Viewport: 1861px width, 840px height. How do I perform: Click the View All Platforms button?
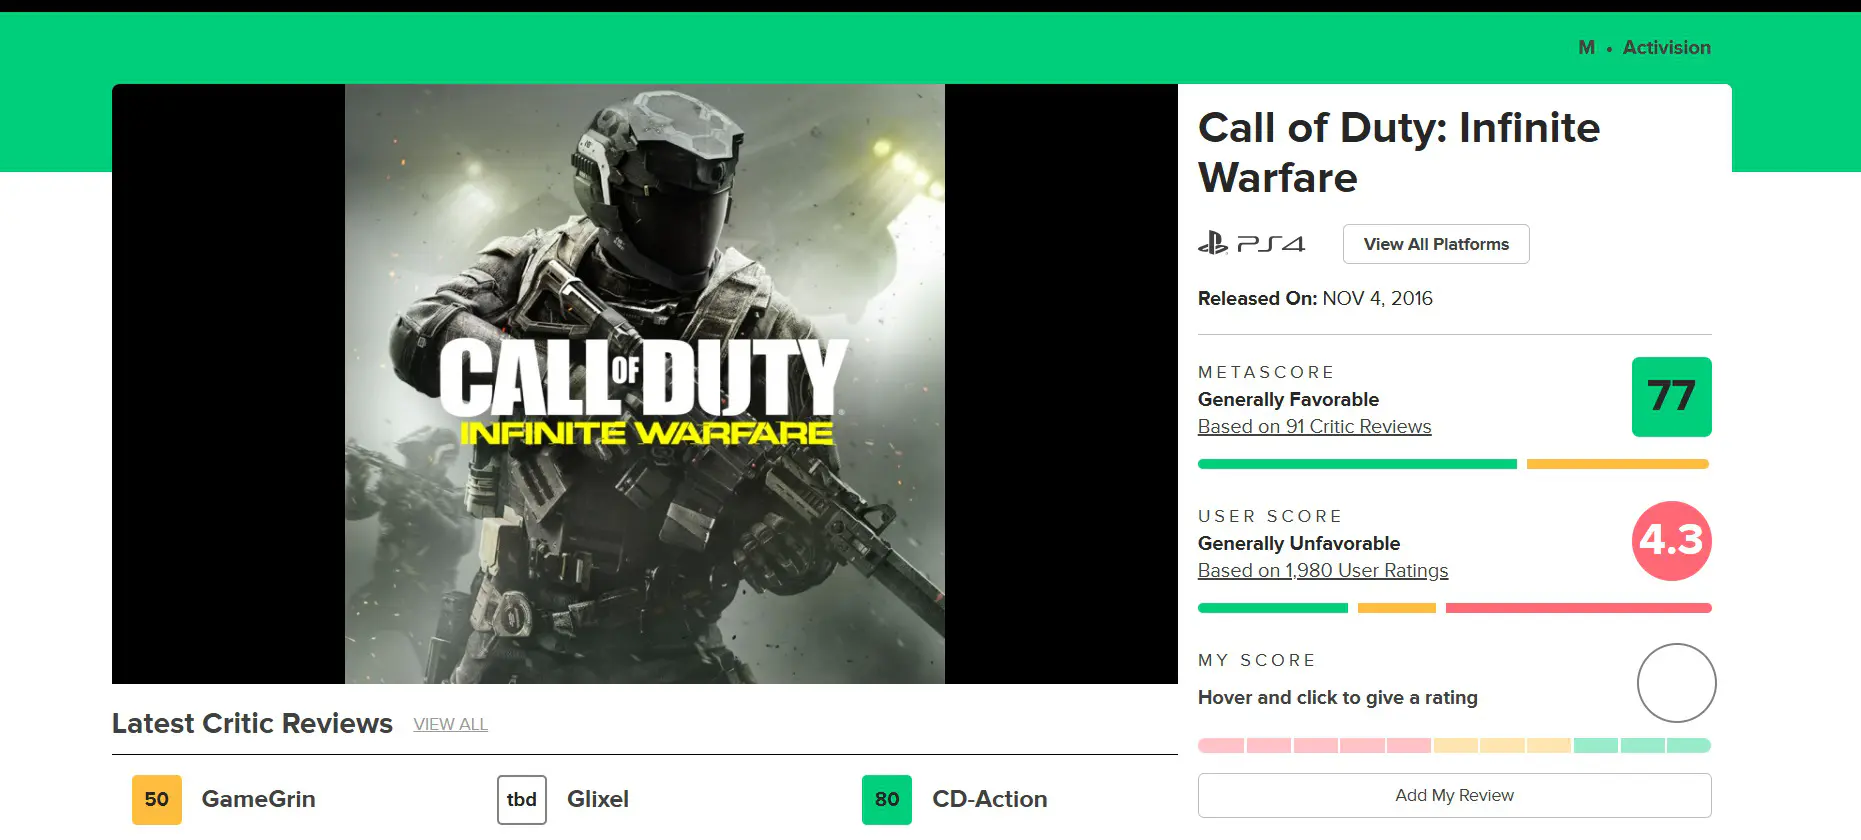pyautogui.click(x=1436, y=244)
